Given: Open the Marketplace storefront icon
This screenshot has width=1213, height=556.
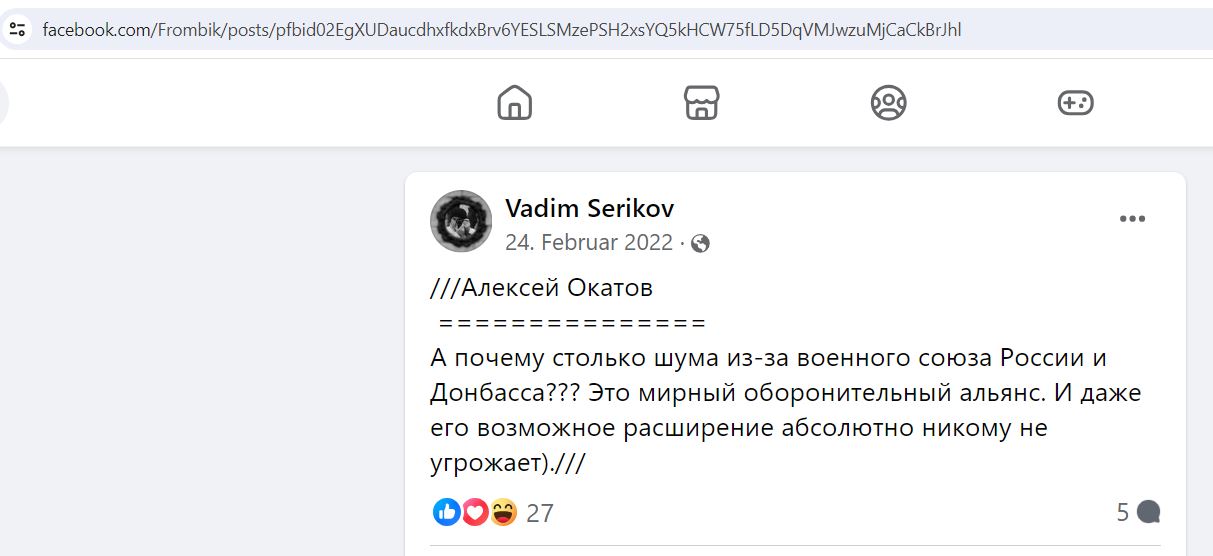Looking at the screenshot, I should [x=701, y=103].
